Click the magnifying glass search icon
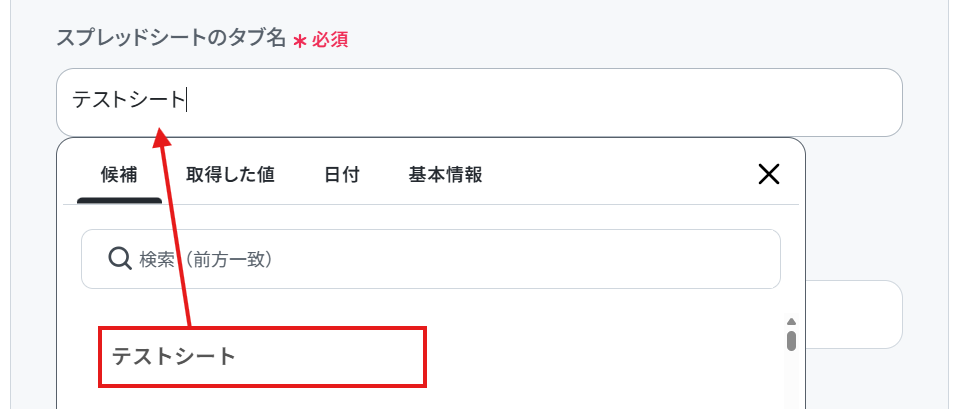The width and height of the screenshot is (964, 409). [x=120, y=259]
